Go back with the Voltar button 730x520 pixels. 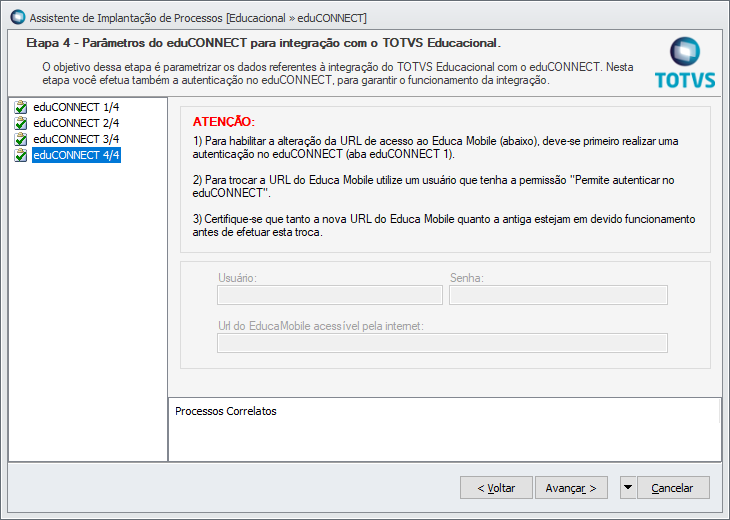[496, 487]
